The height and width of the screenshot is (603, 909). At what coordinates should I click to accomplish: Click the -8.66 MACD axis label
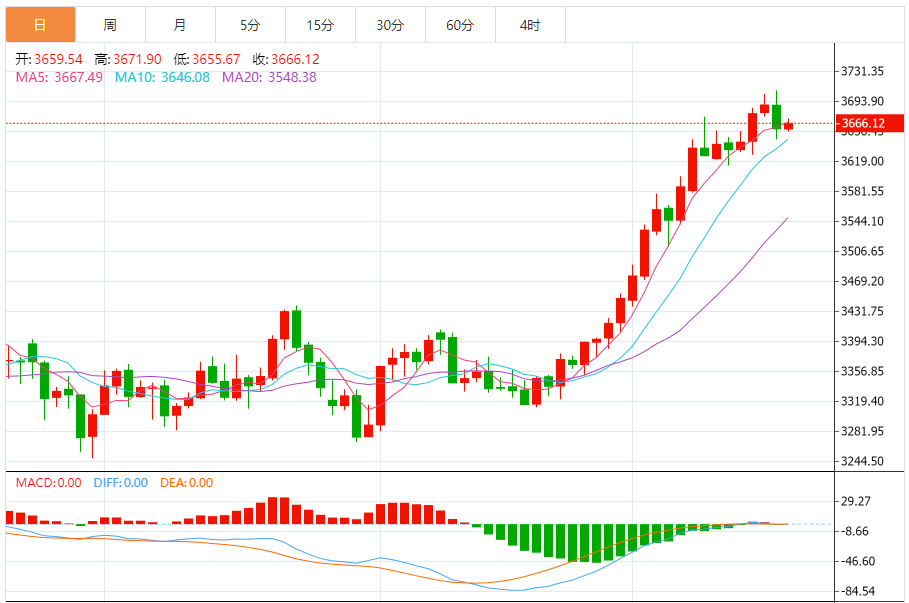tap(856, 531)
